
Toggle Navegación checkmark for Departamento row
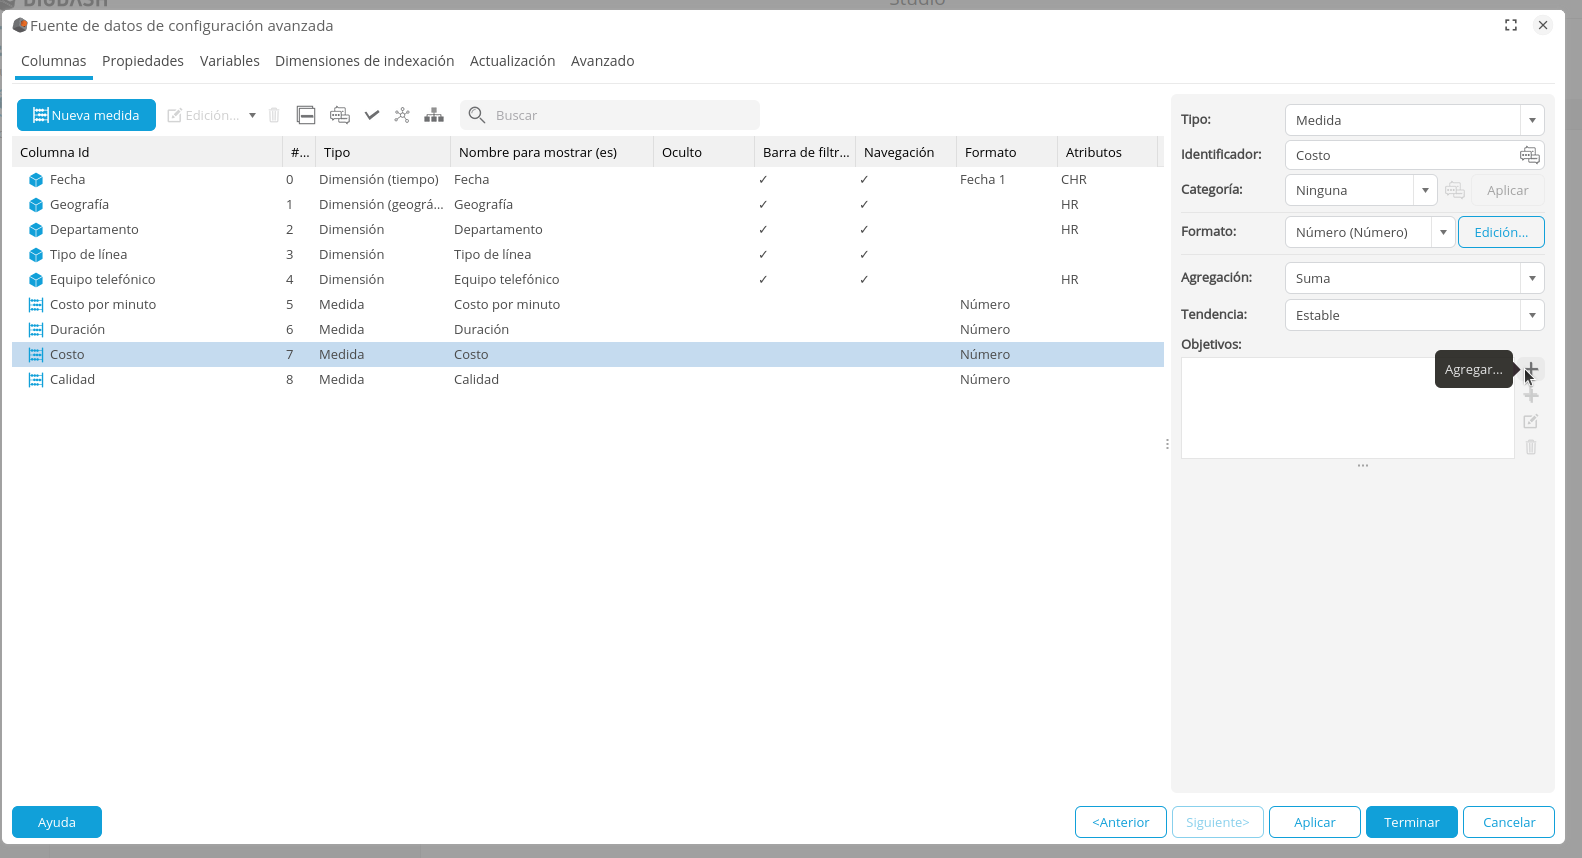pos(864,230)
